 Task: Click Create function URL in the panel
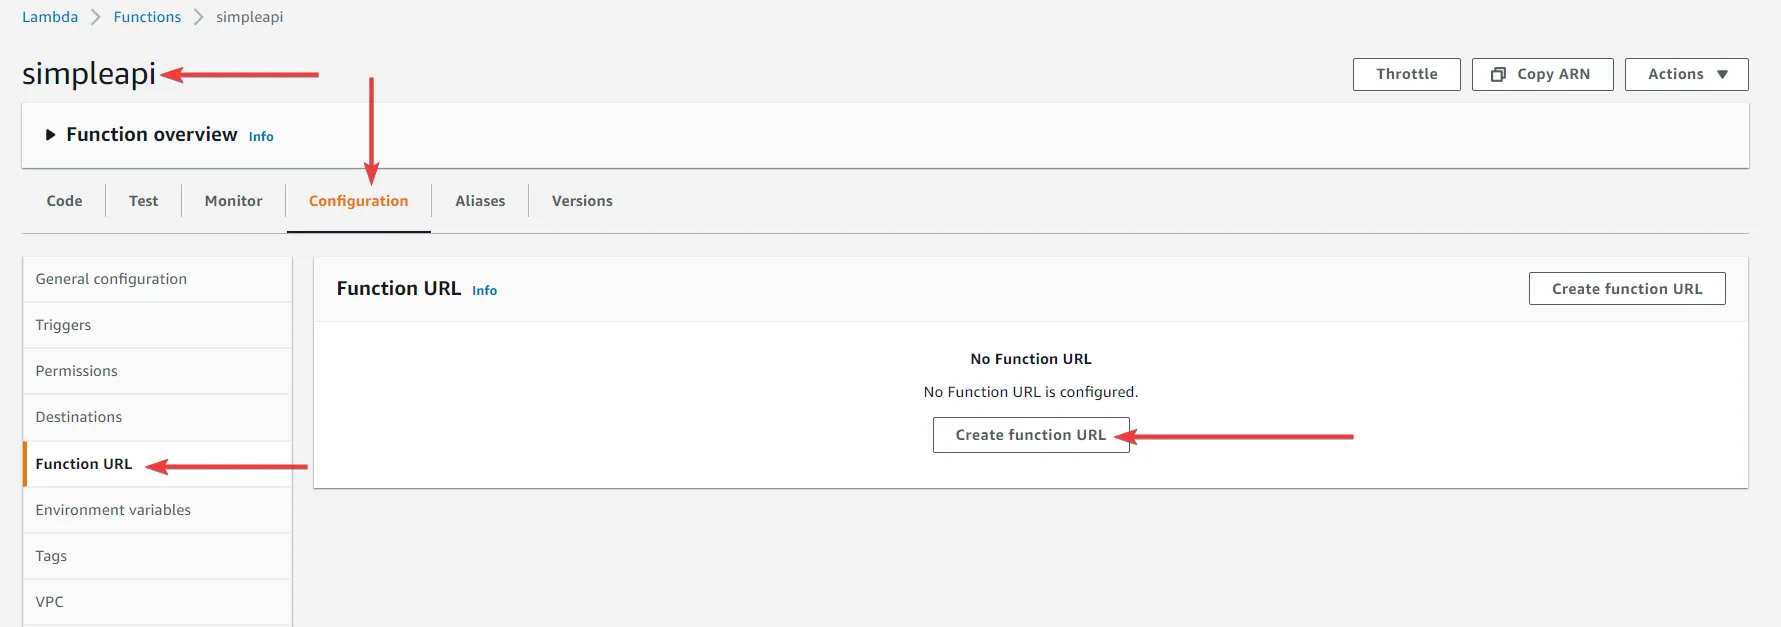pyautogui.click(x=1030, y=434)
